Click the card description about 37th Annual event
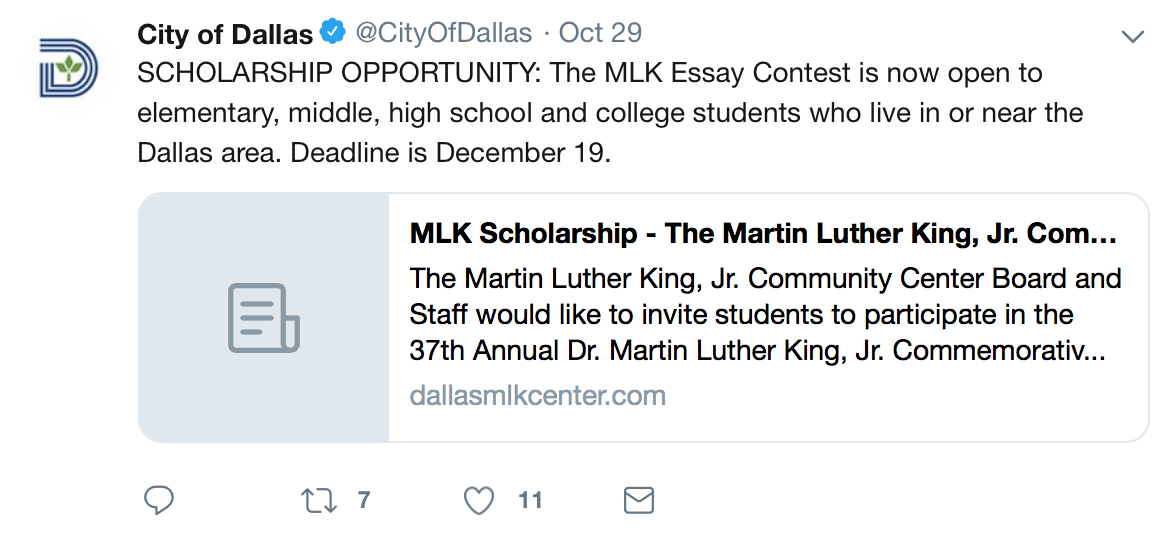Viewport: 1168px width, 536px height. click(757, 352)
